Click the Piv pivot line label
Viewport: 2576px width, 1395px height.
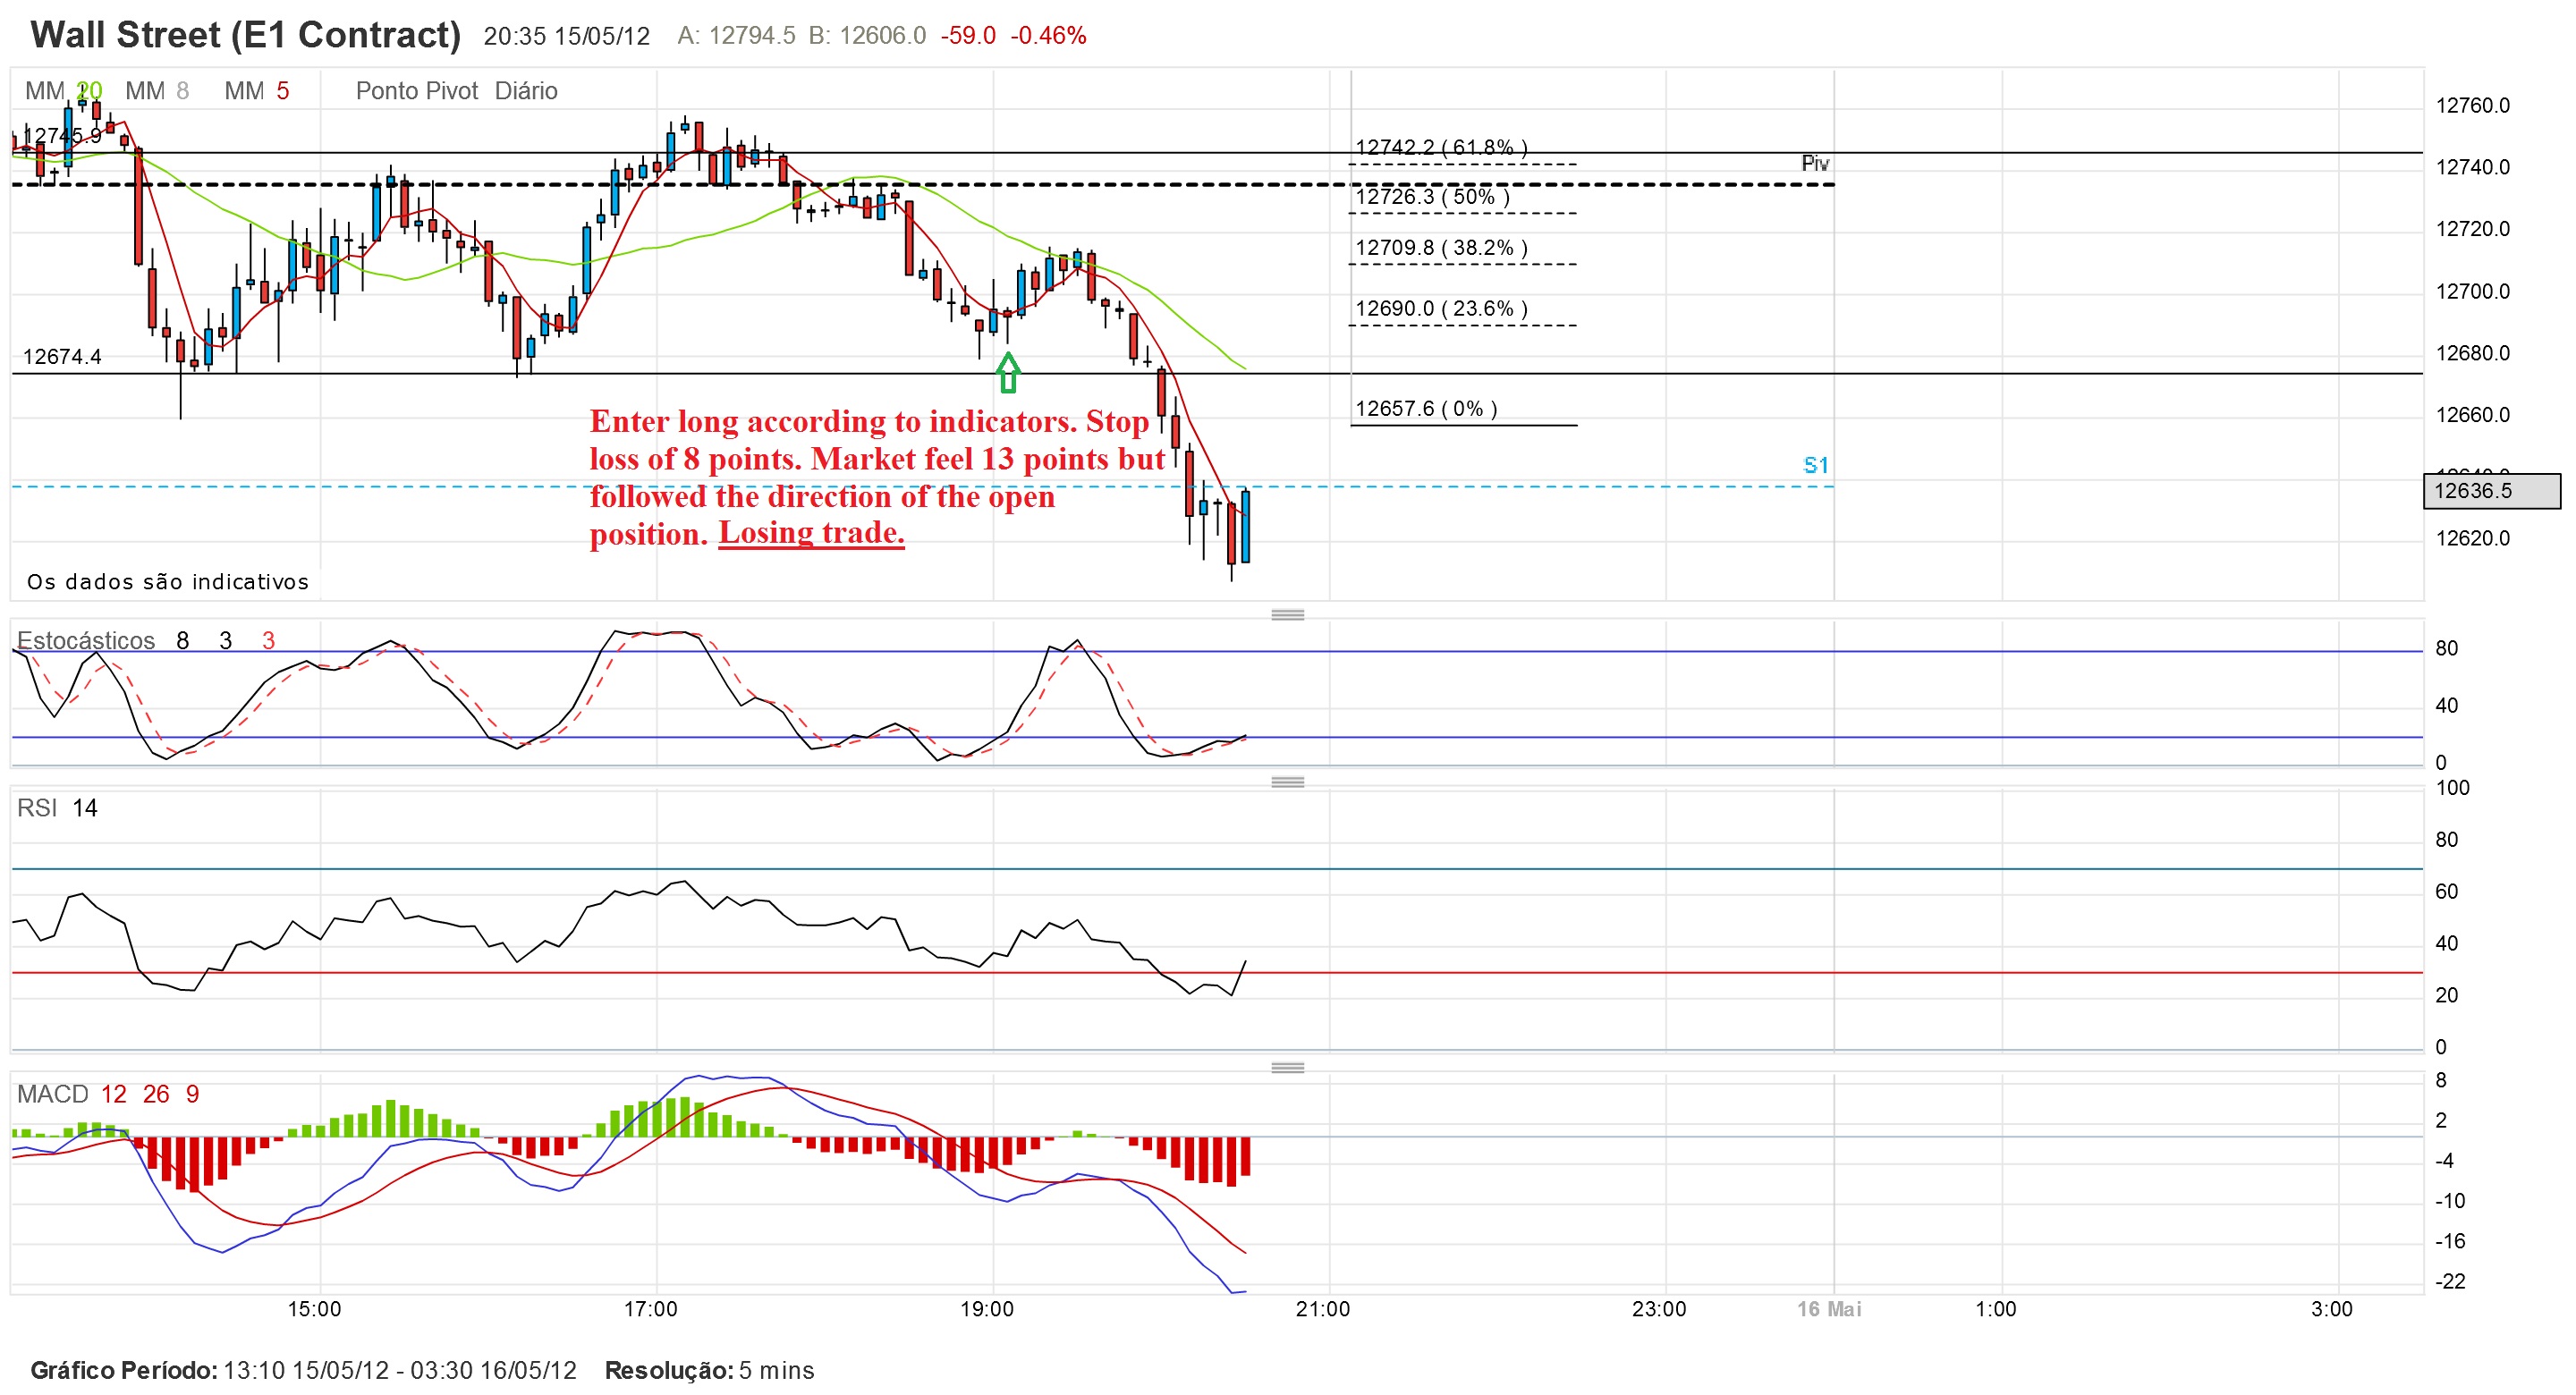(x=1815, y=163)
